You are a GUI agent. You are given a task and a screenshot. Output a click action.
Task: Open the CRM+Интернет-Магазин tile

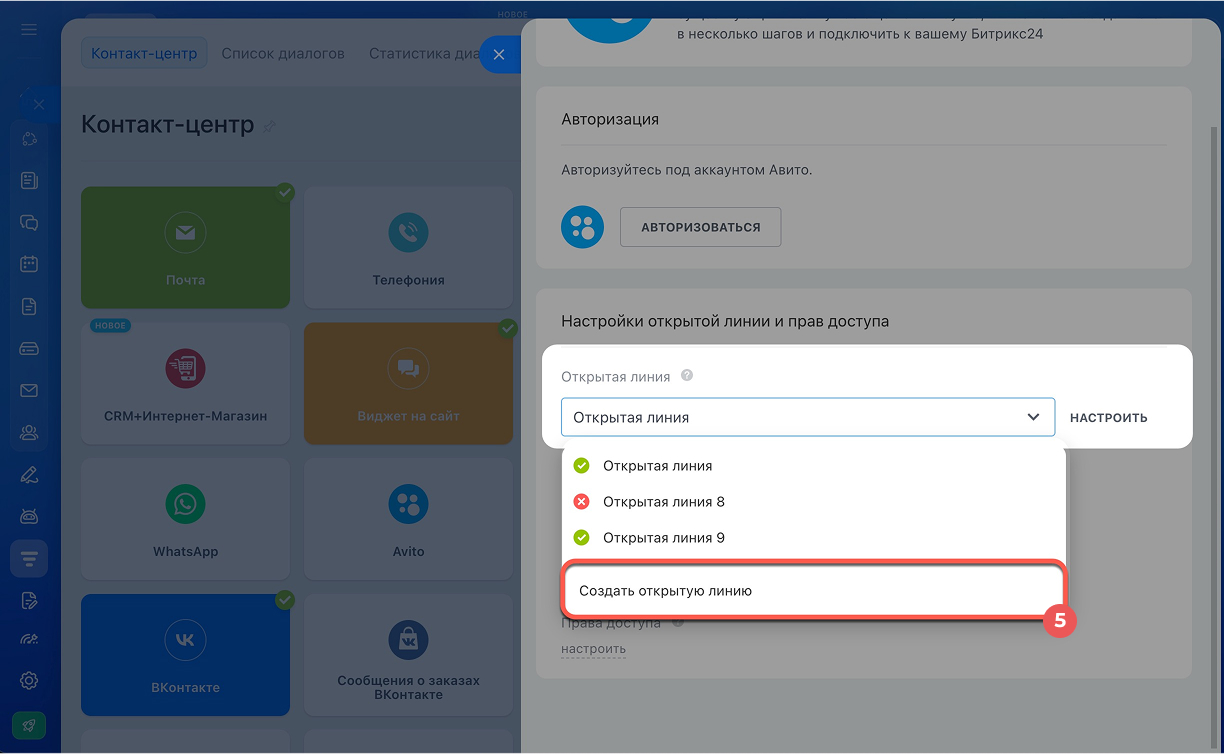click(185, 383)
